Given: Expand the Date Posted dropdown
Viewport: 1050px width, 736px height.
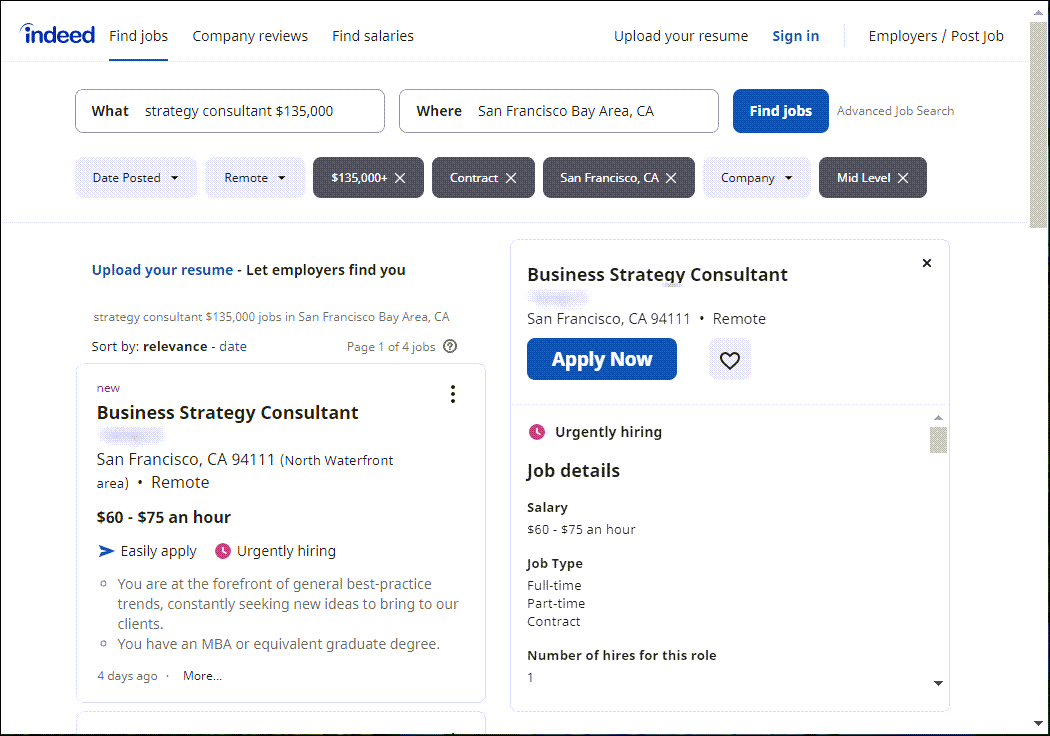Looking at the screenshot, I should [136, 178].
